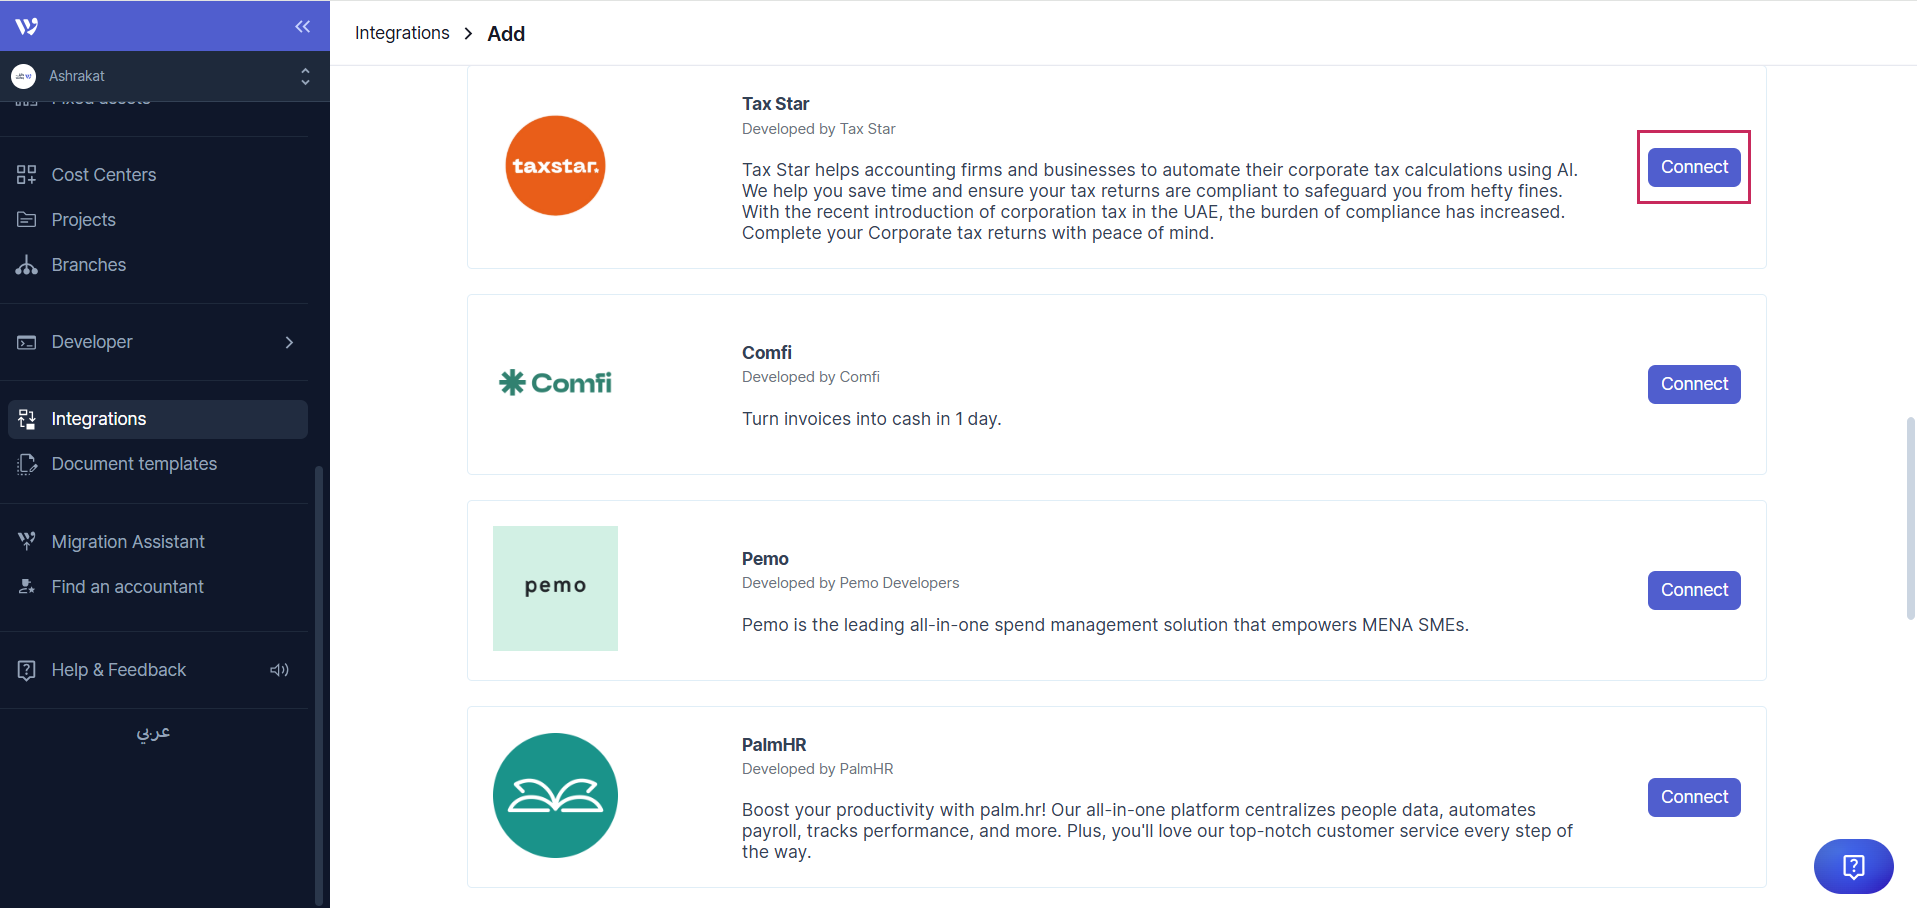
Task: Click the Integrations breadcrumb link
Action: pos(402,33)
